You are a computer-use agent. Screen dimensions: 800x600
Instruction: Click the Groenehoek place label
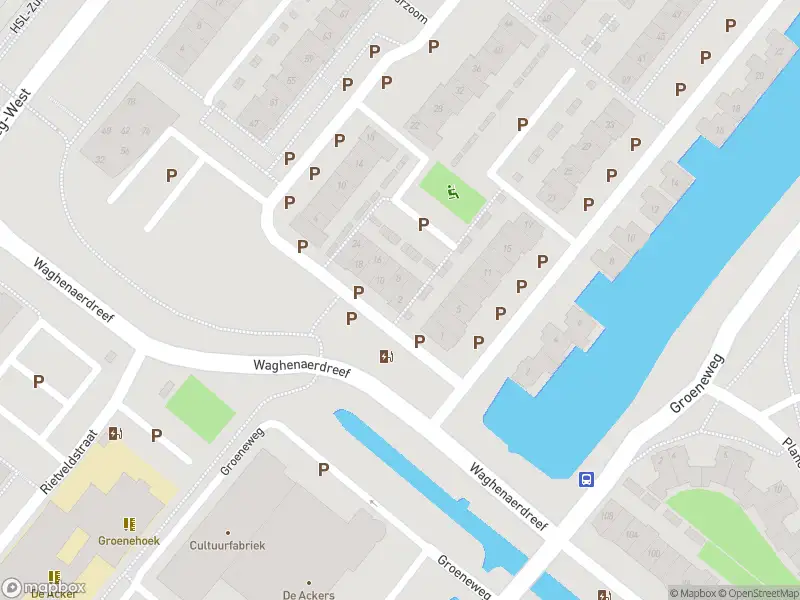tap(129, 540)
